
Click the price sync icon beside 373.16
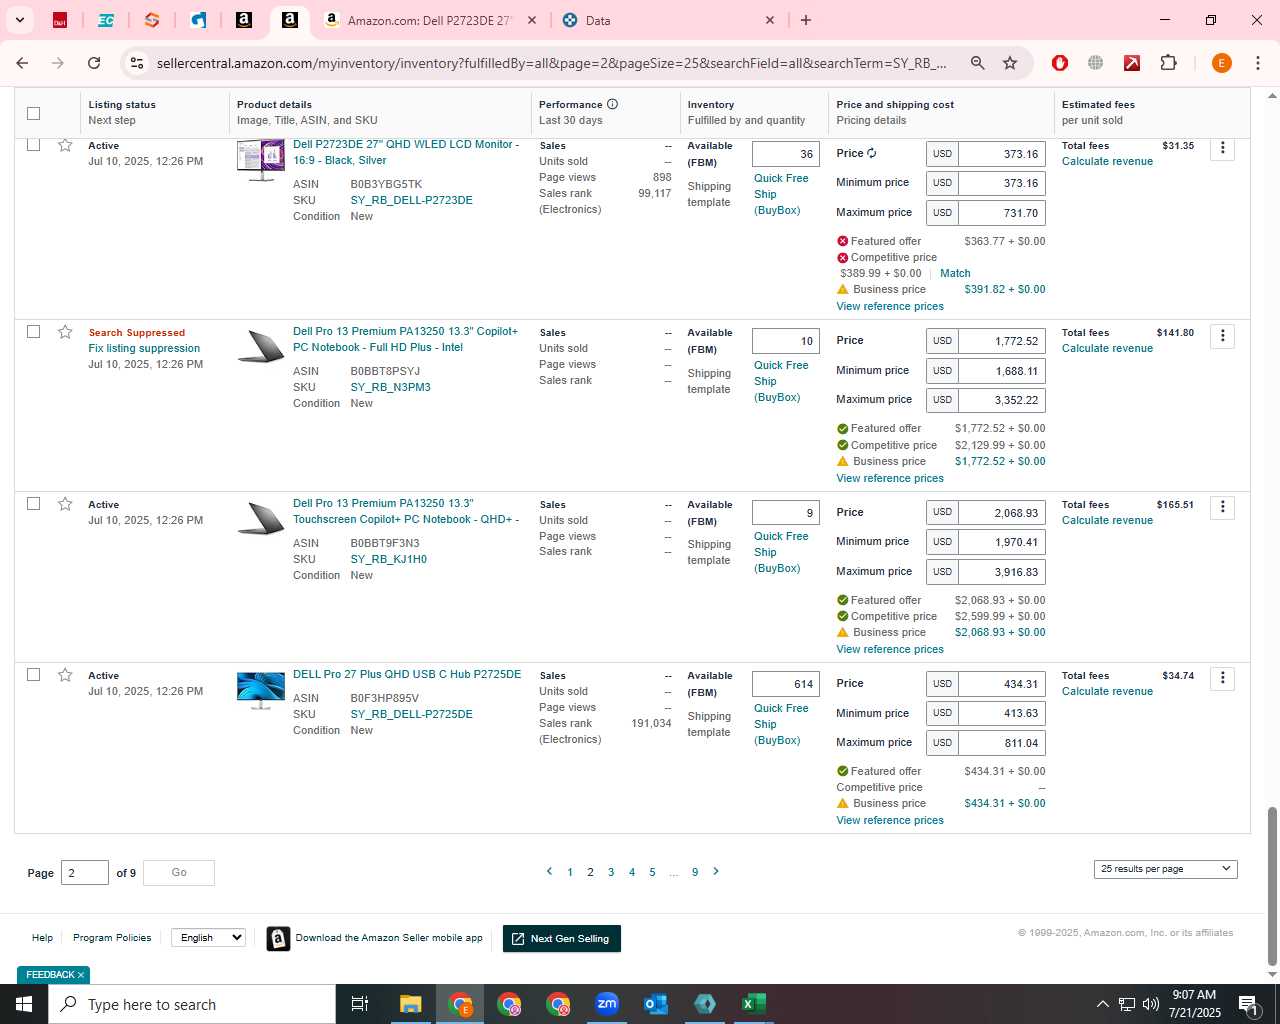coord(872,153)
